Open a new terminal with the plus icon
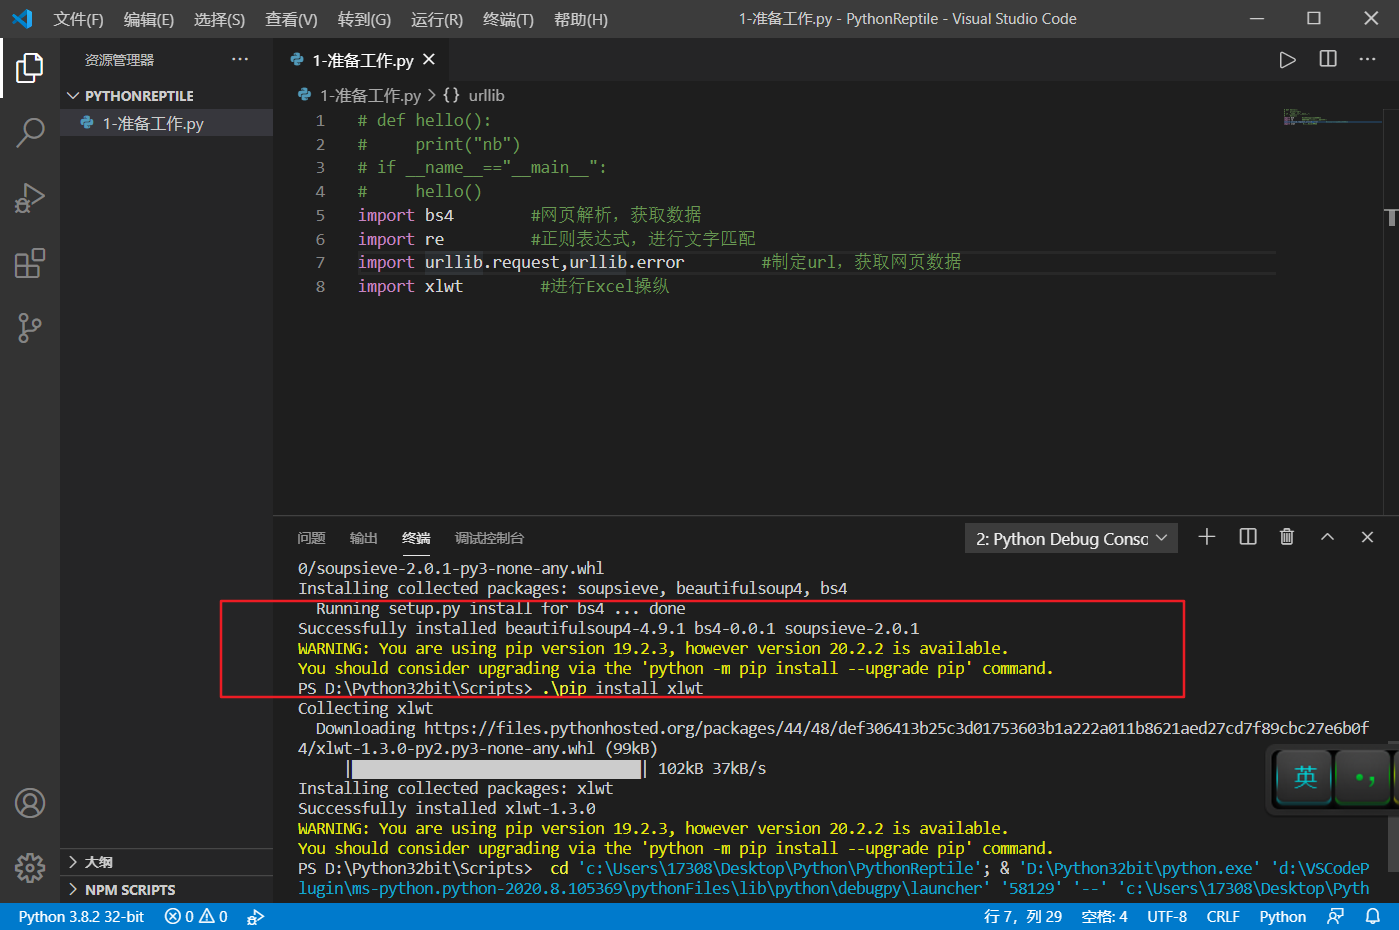This screenshot has width=1399, height=930. (1207, 537)
